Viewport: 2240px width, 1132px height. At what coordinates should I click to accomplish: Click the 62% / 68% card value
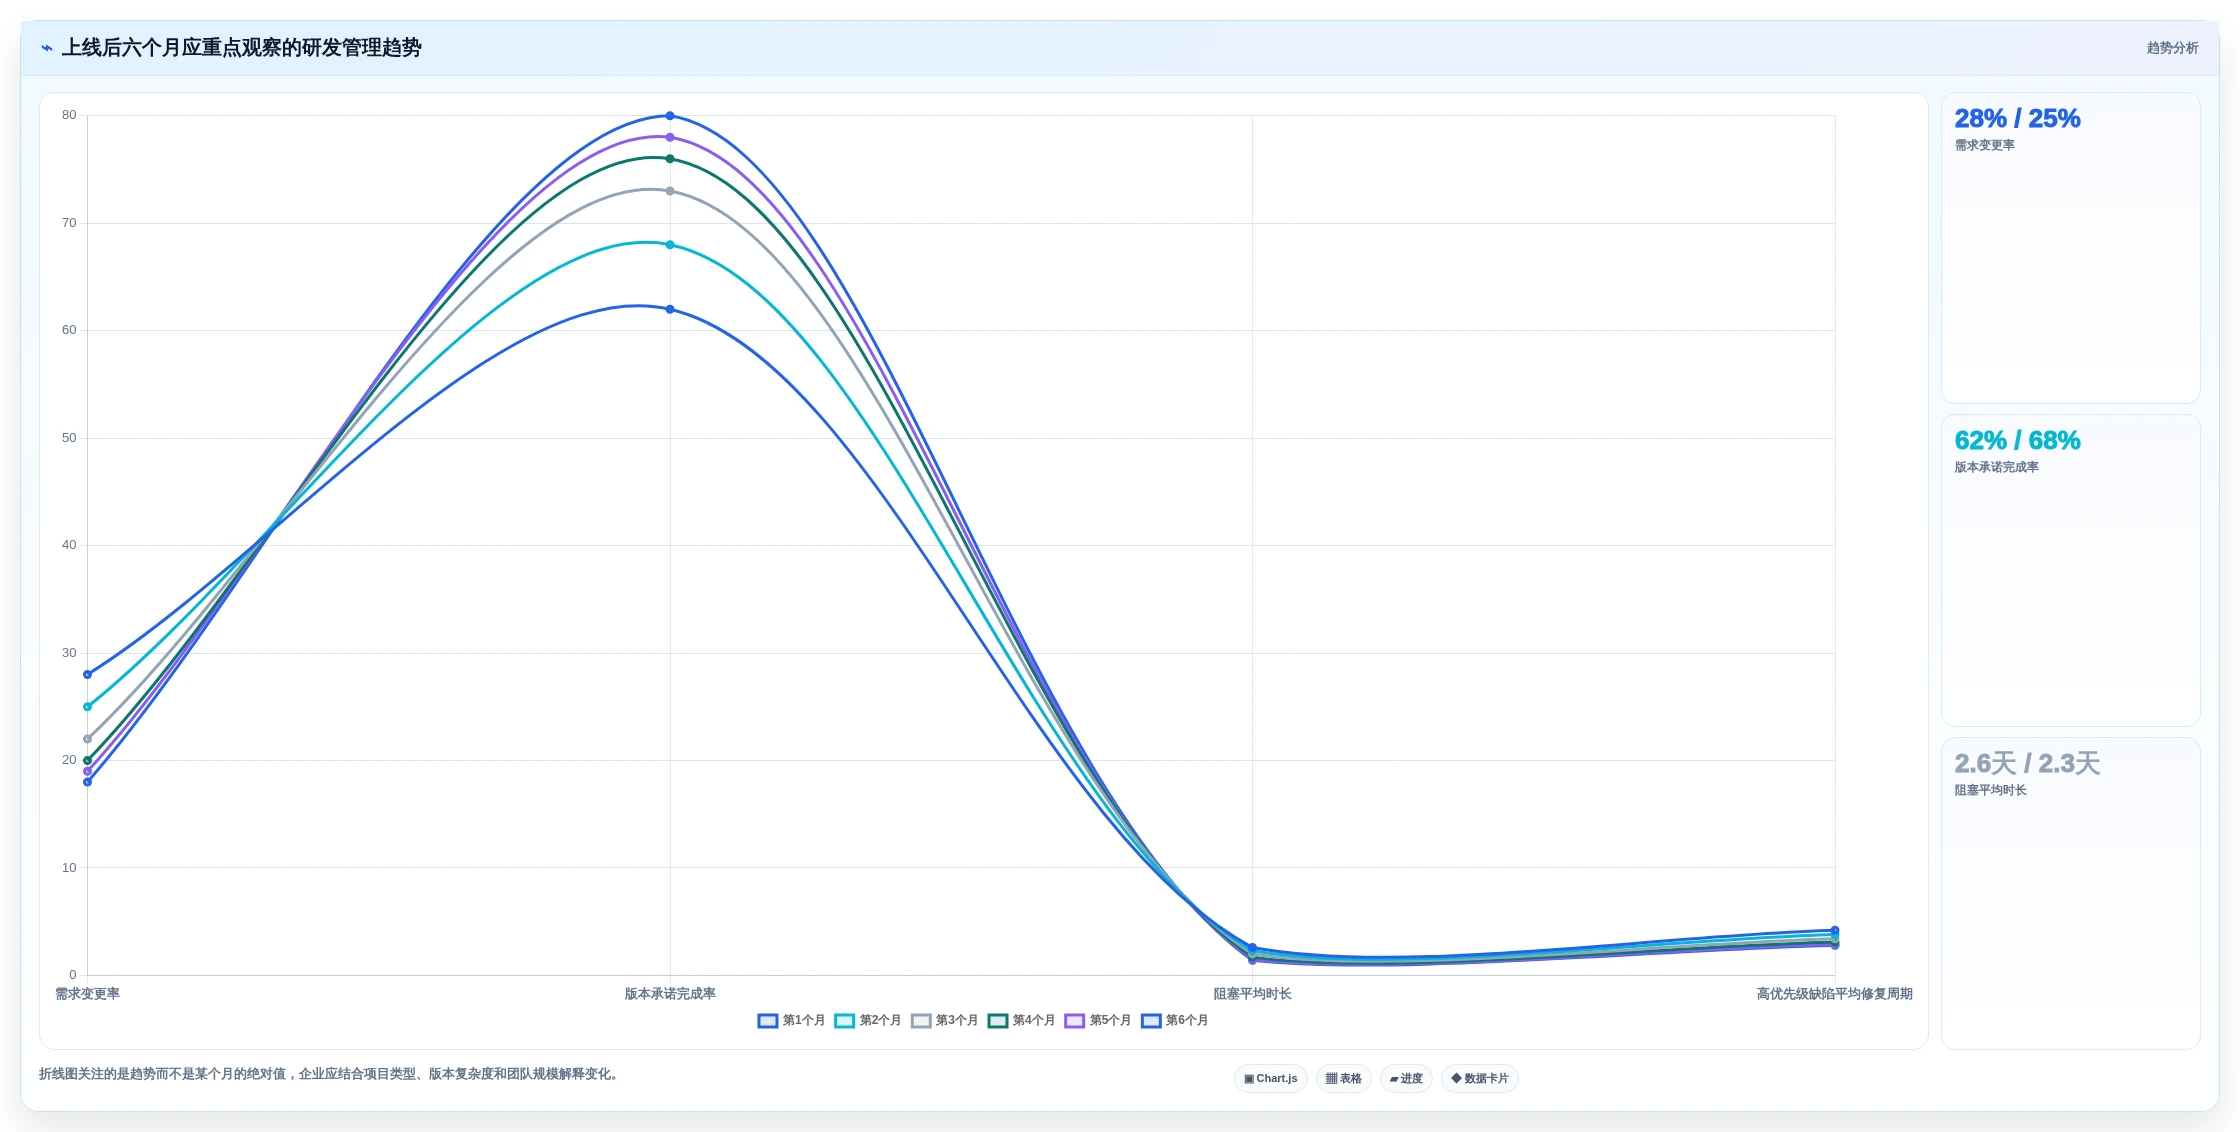[2017, 441]
